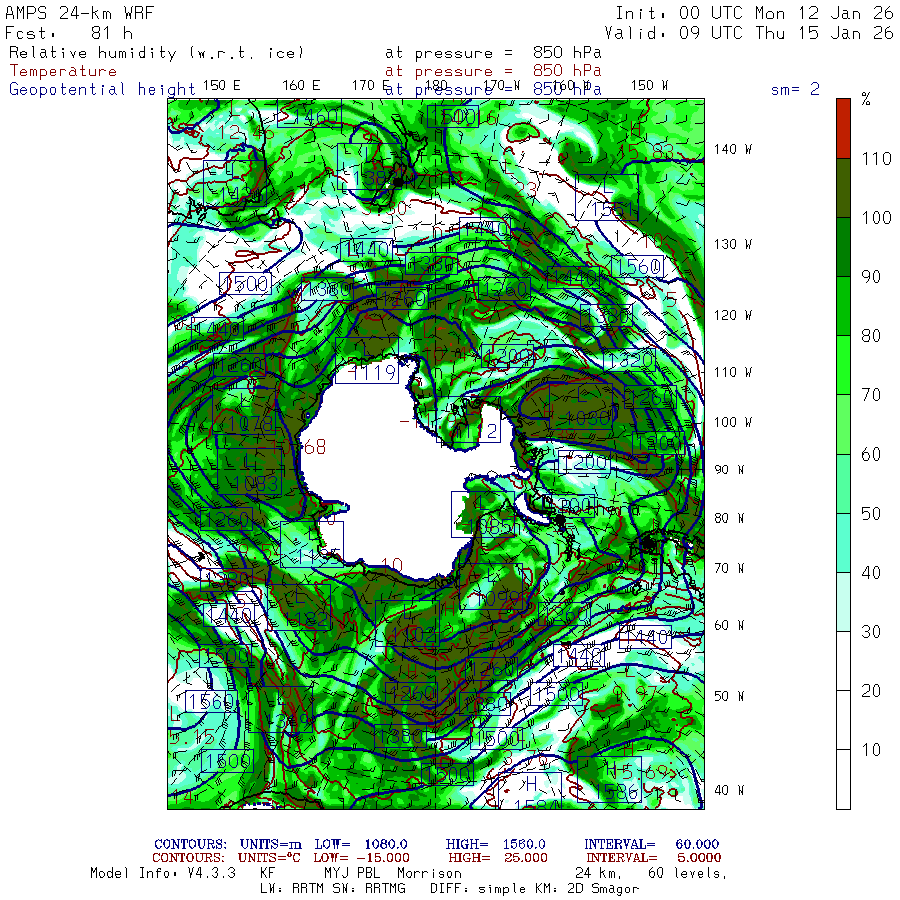900x900 pixels.
Task: Click the 1119 contour label on the map
Action: point(366,374)
